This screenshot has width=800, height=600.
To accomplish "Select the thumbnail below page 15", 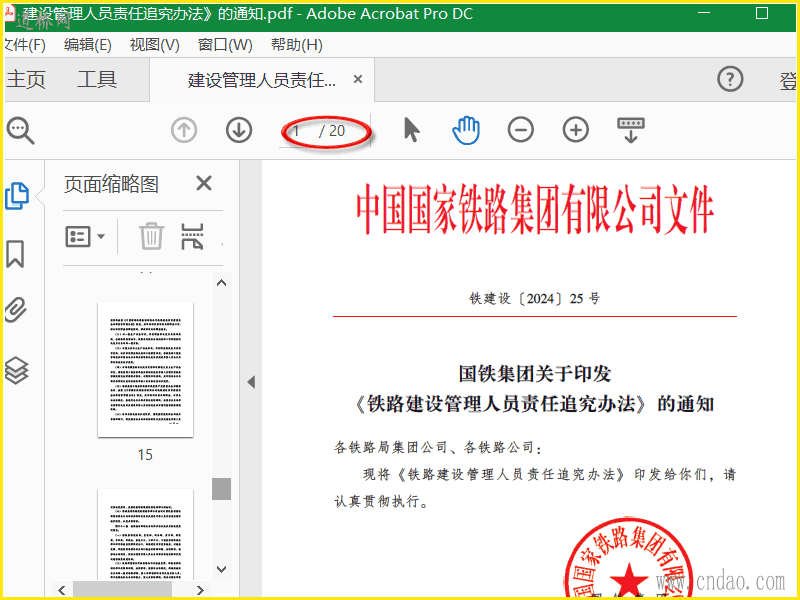I will tap(145, 534).
